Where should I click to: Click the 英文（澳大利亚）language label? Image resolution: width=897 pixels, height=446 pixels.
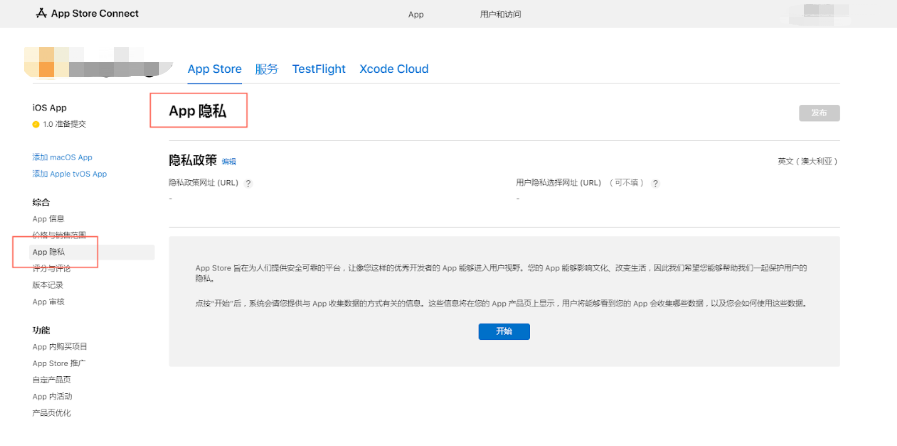(807, 161)
